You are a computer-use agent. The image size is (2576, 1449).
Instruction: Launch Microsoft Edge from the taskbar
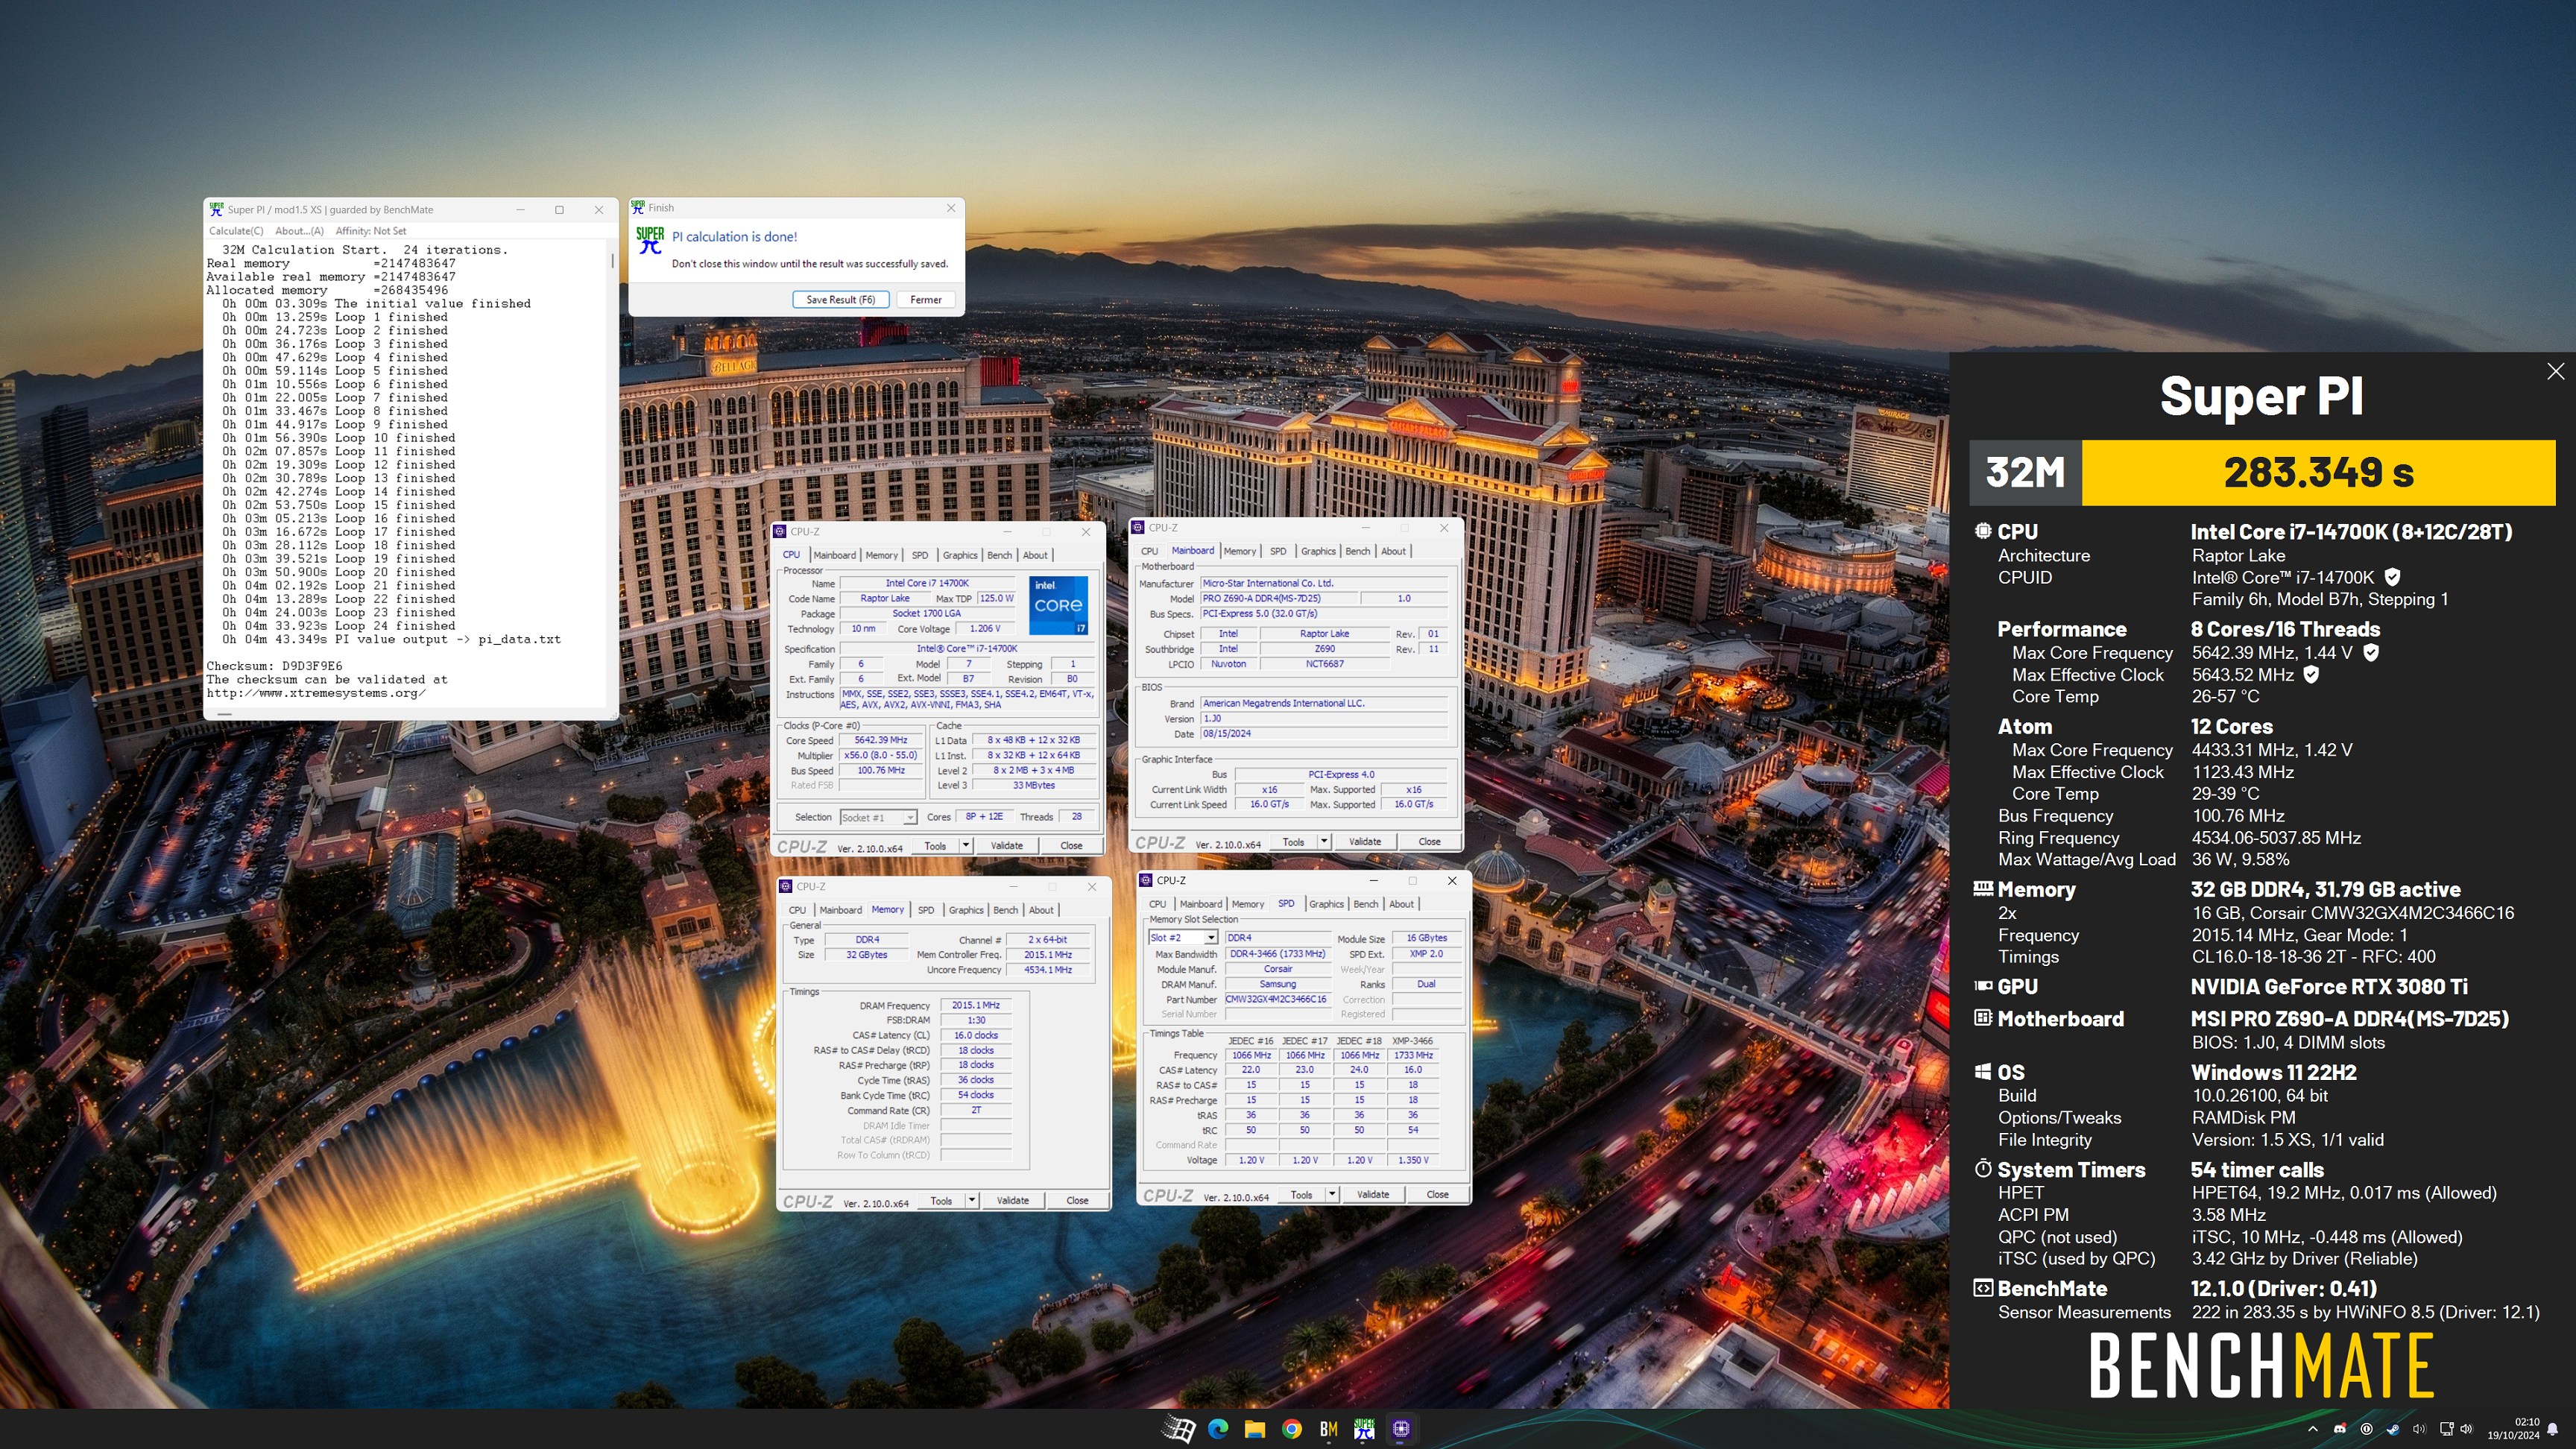pos(1217,1429)
